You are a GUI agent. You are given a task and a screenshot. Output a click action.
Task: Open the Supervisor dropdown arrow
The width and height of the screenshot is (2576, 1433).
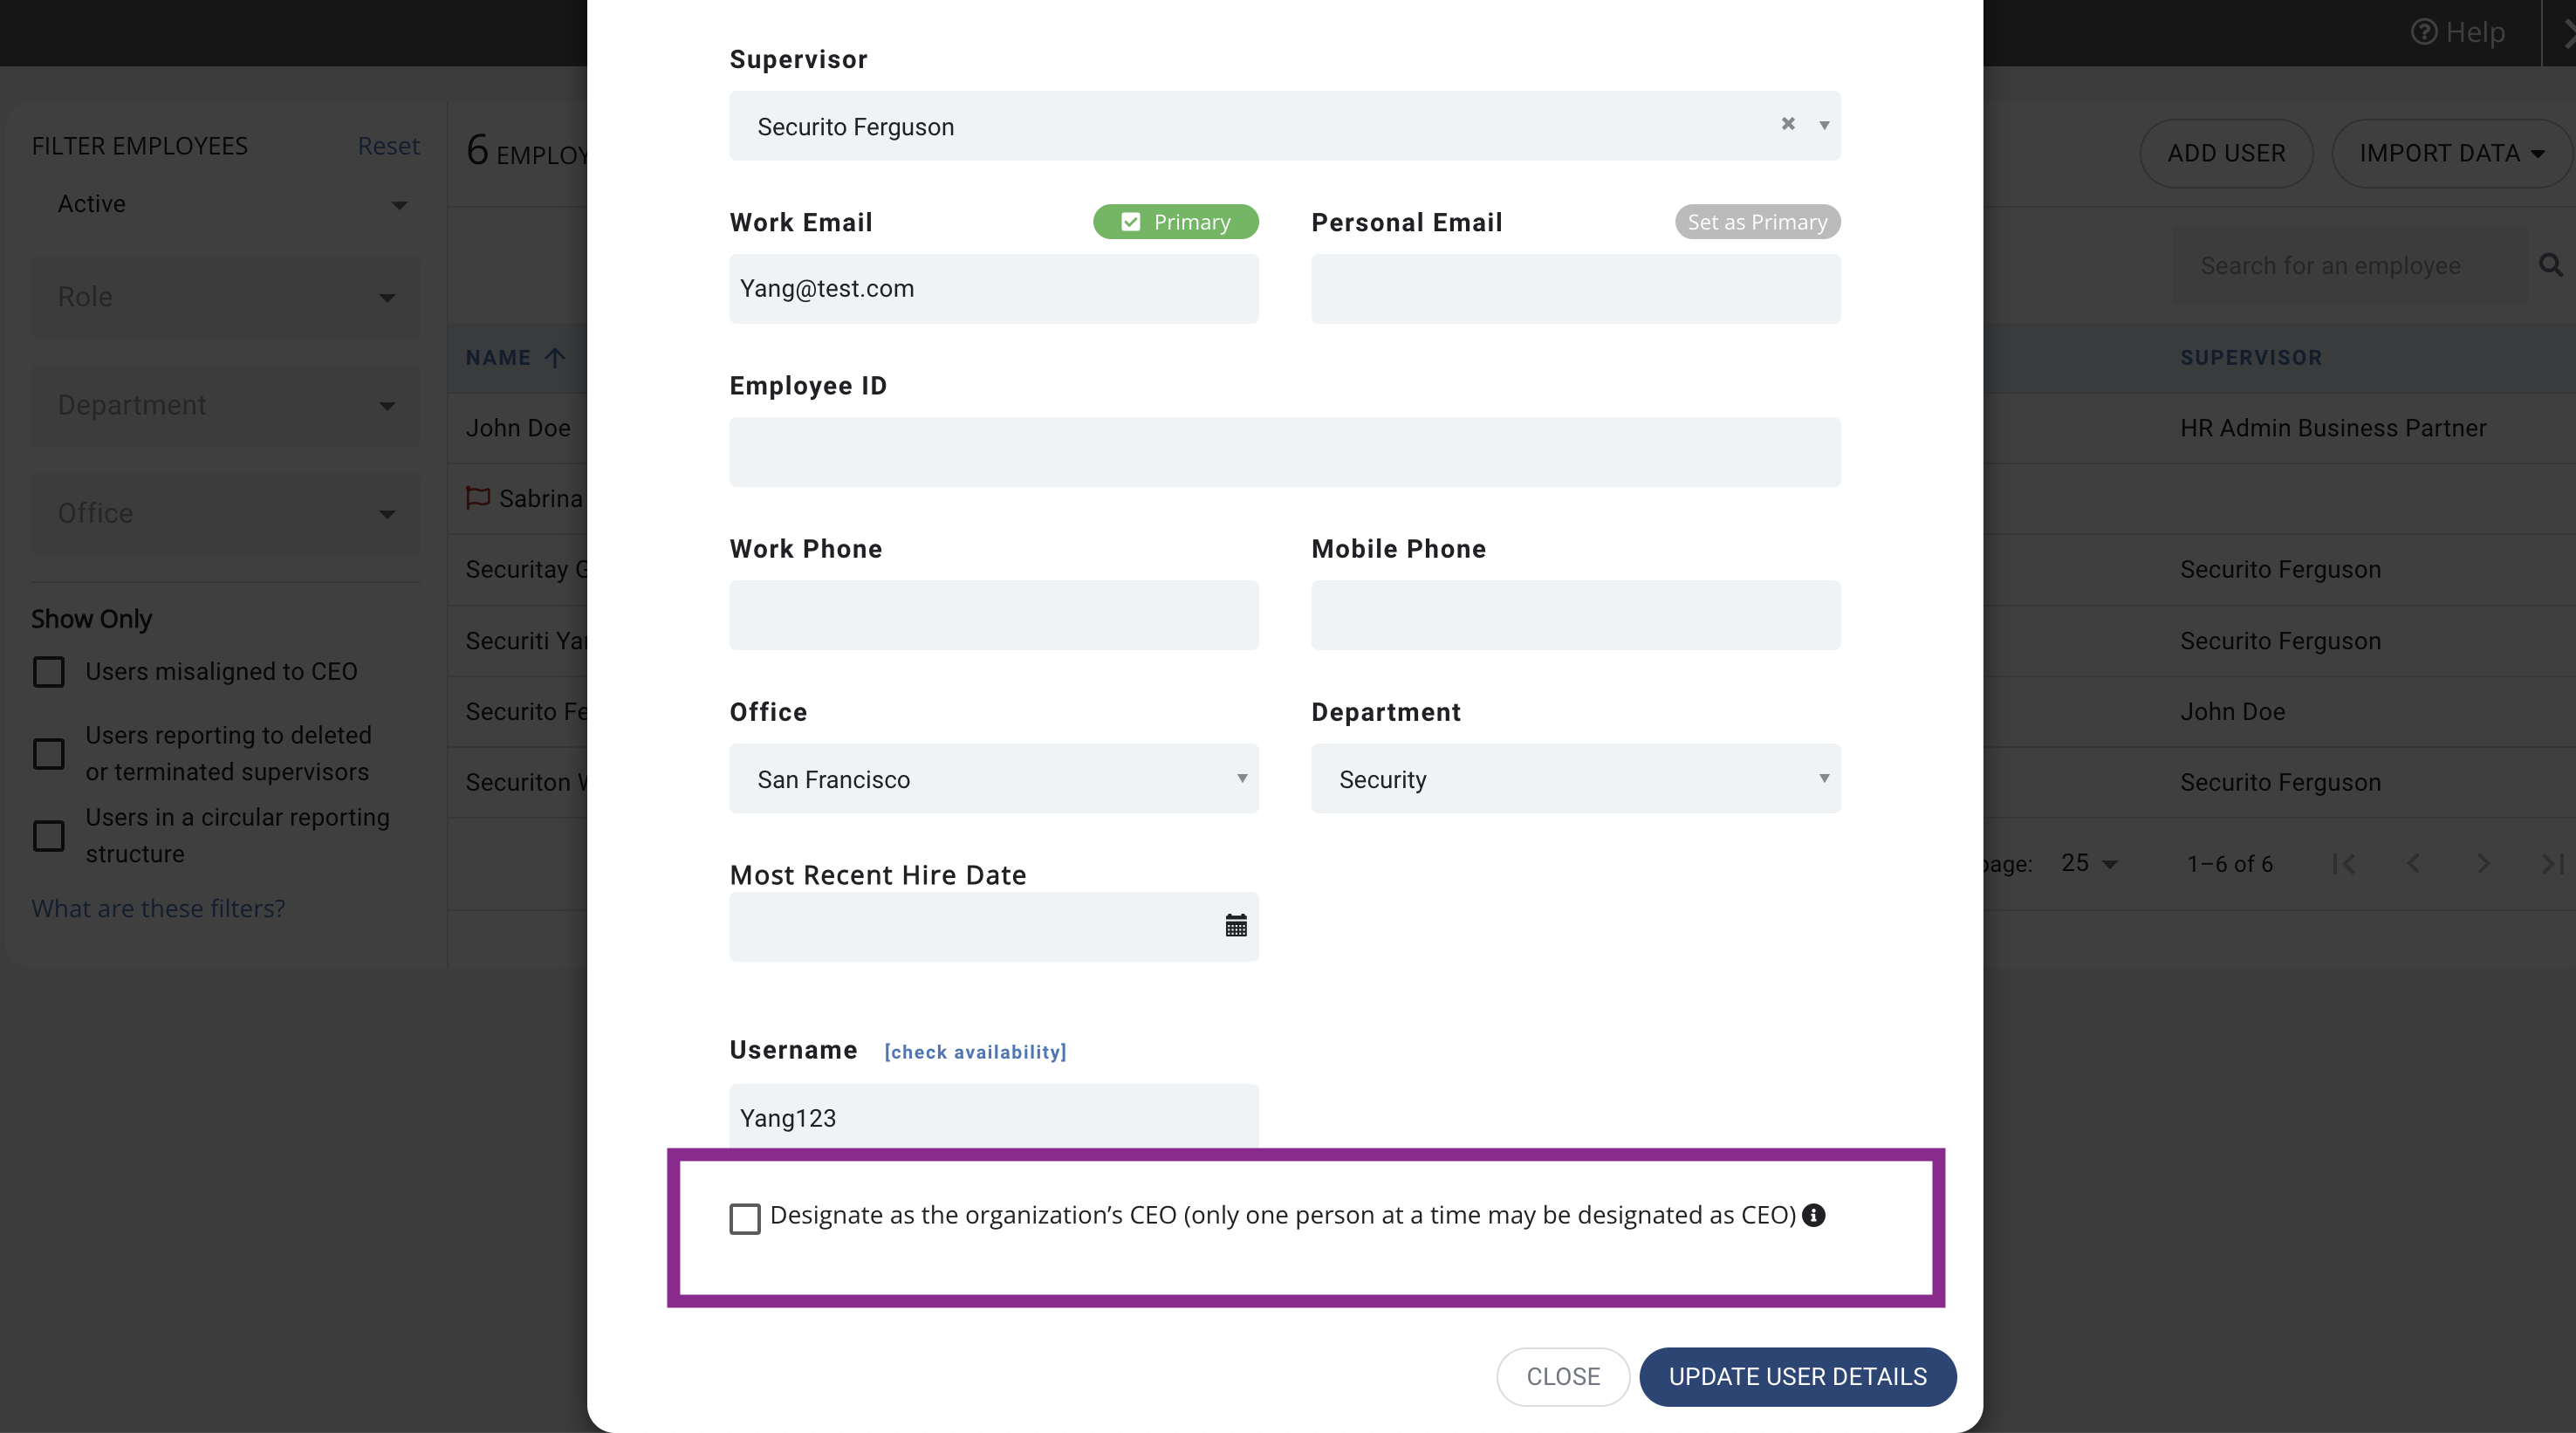click(x=1824, y=126)
